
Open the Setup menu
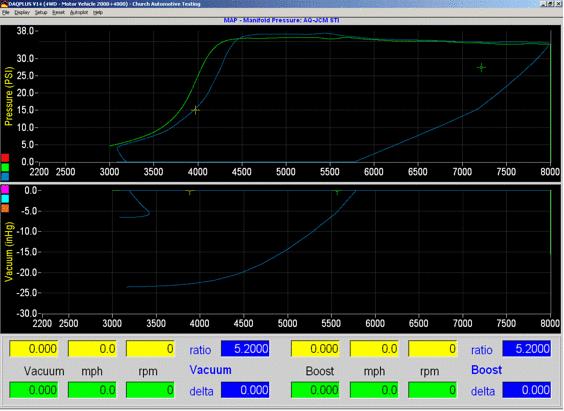coord(41,12)
